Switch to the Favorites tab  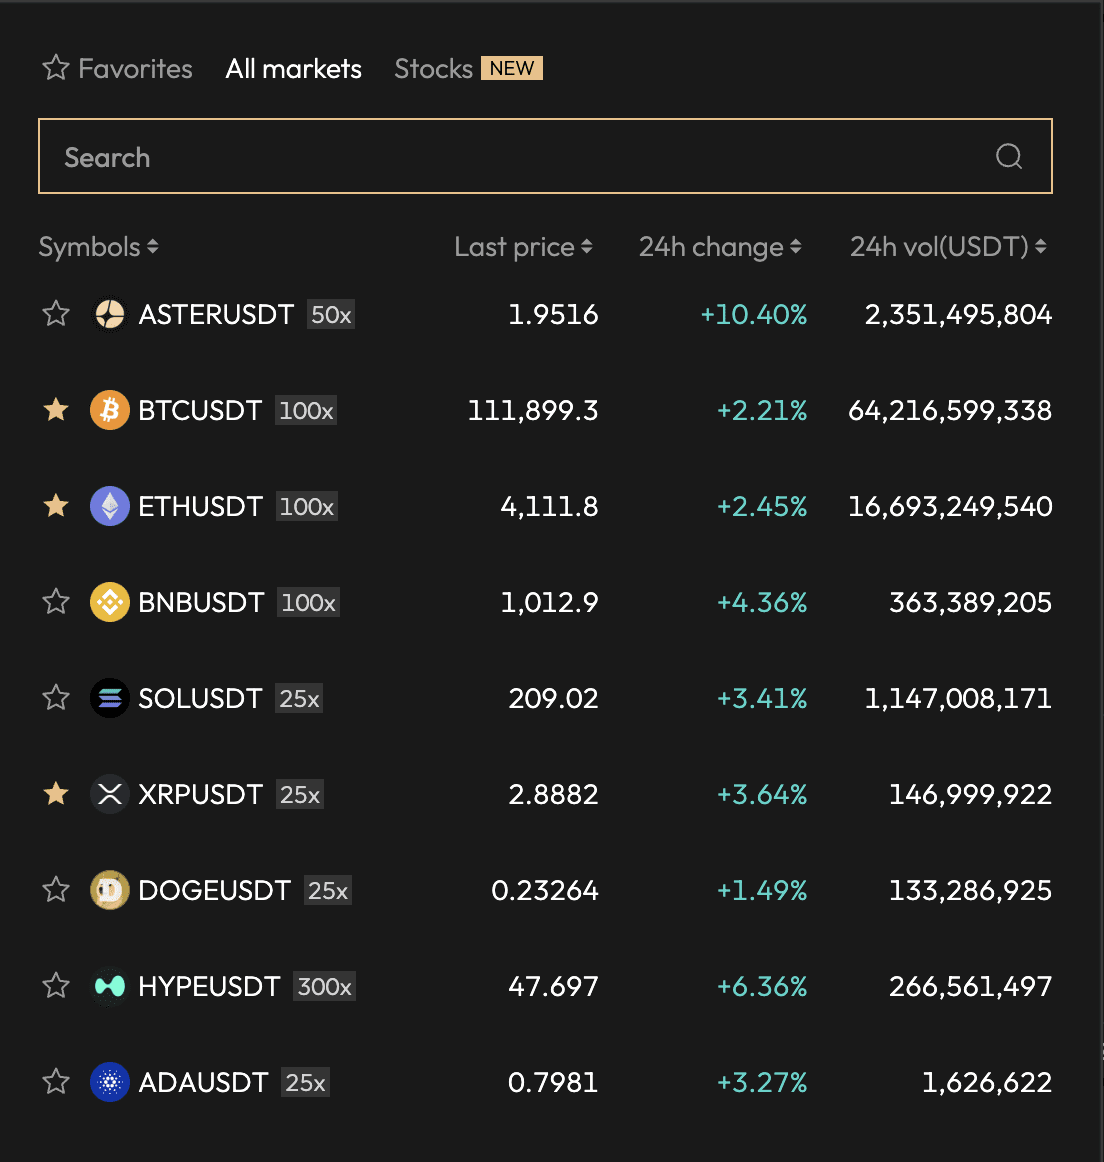pyautogui.click(x=118, y=69)
